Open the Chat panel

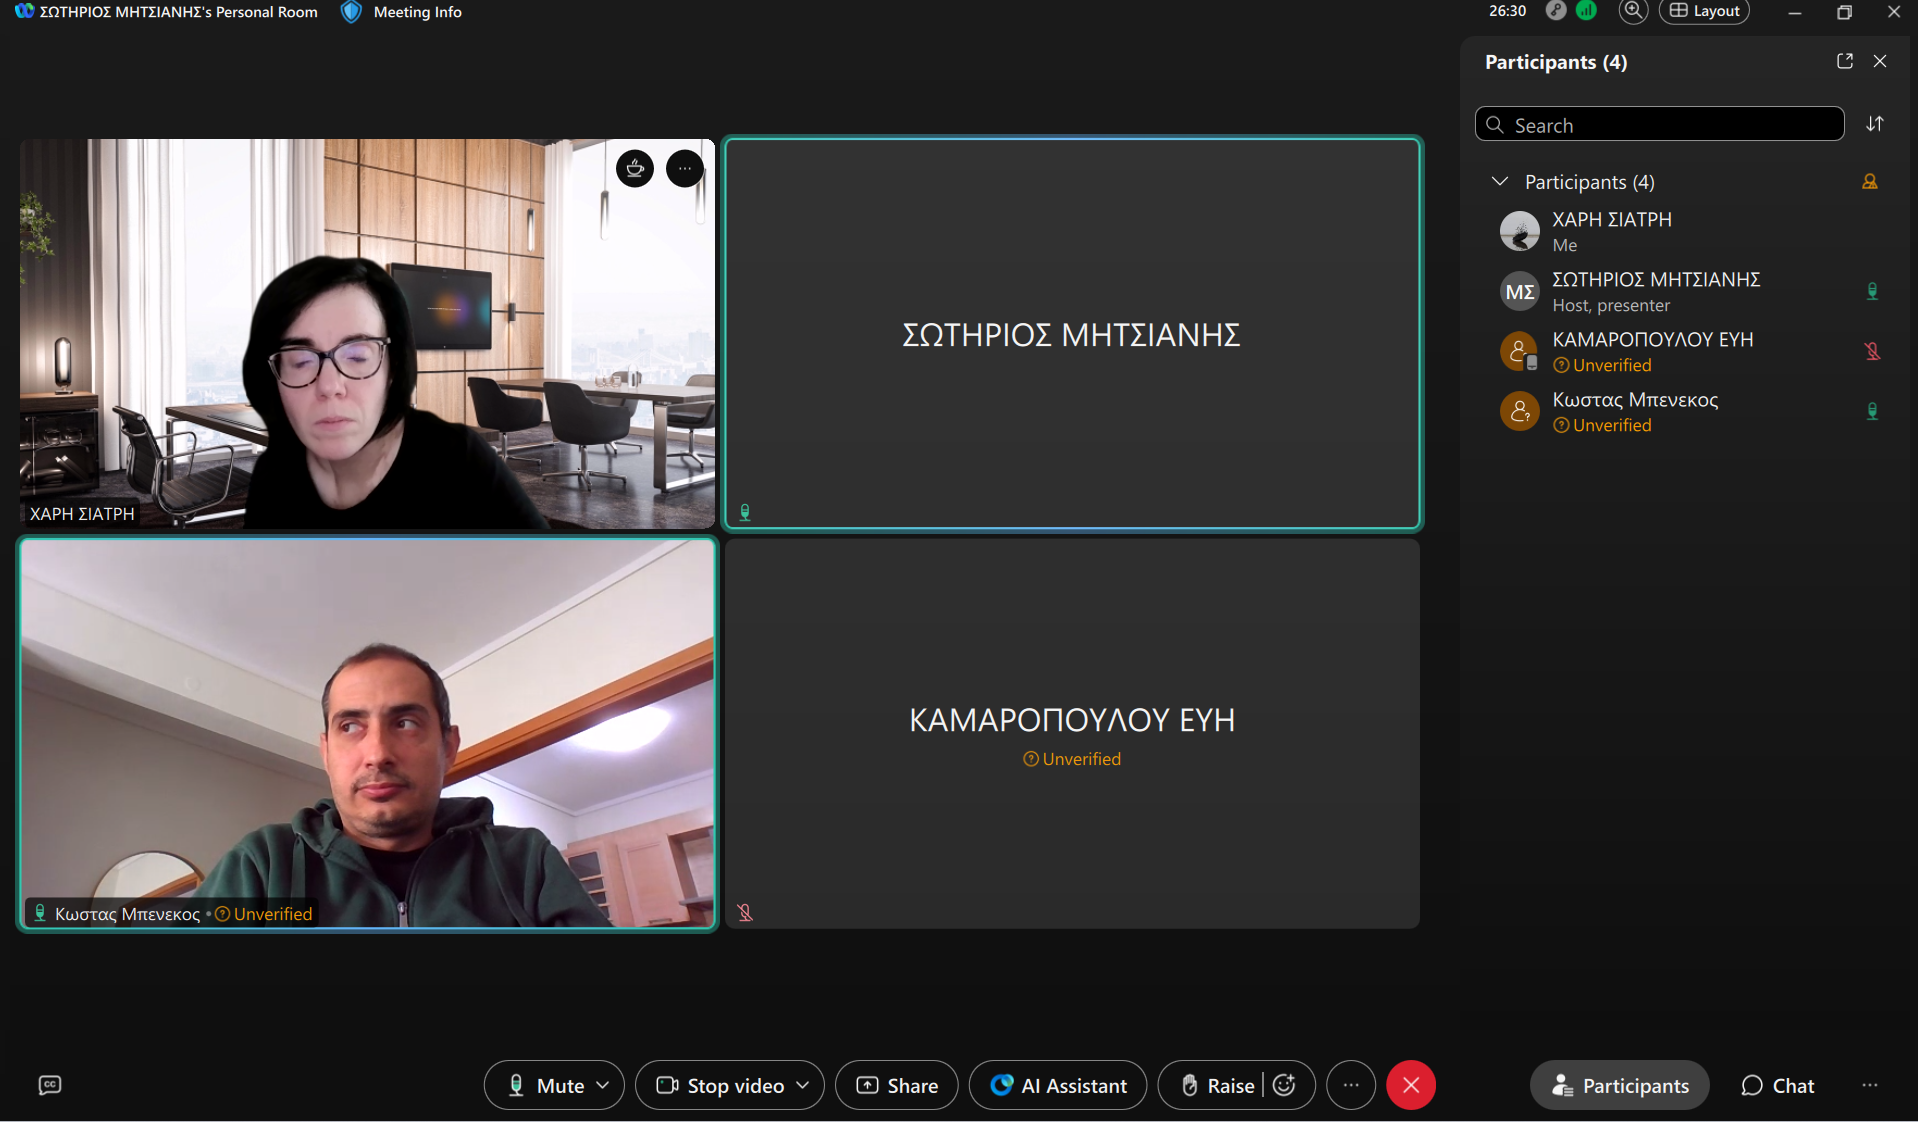(1777, 1085)
